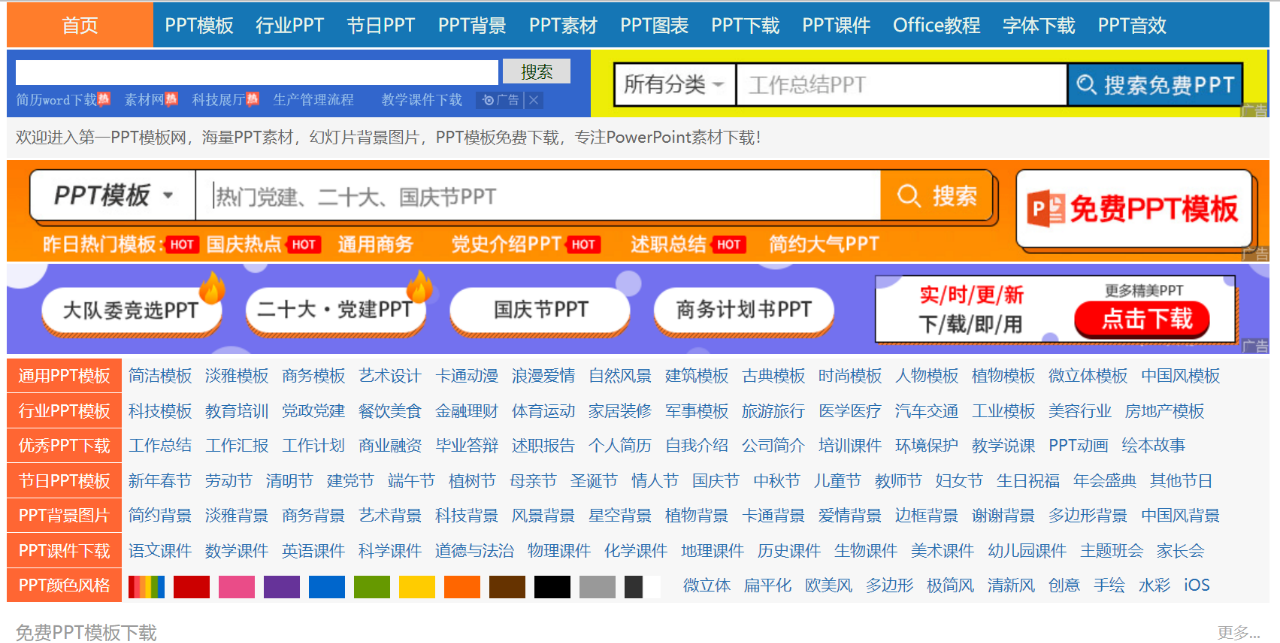
Task: Open the 科技模板 link
Action: pos(160,411)
